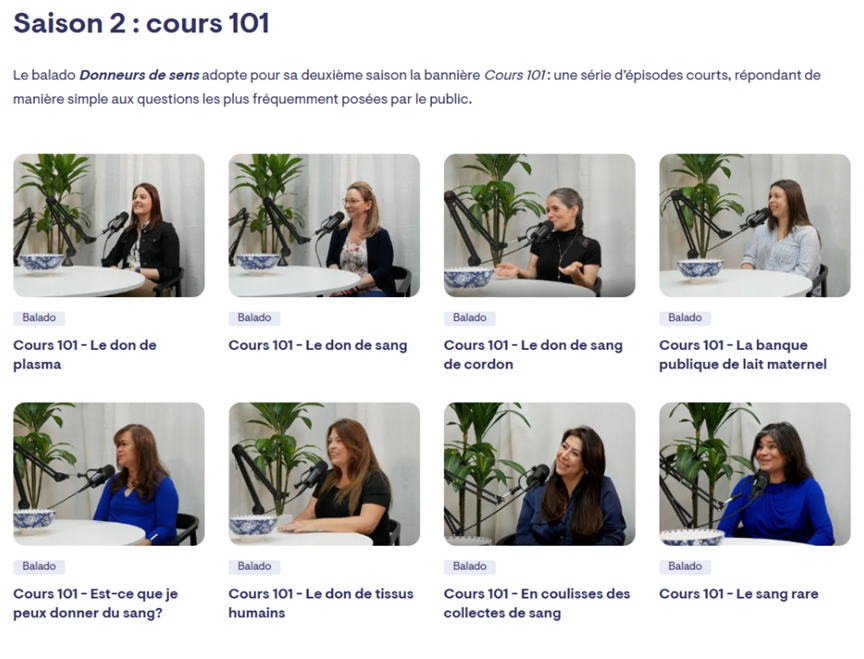Open the Le don de tissus humains thumbnail
The image size is (864, 659).
coord(324,474)
